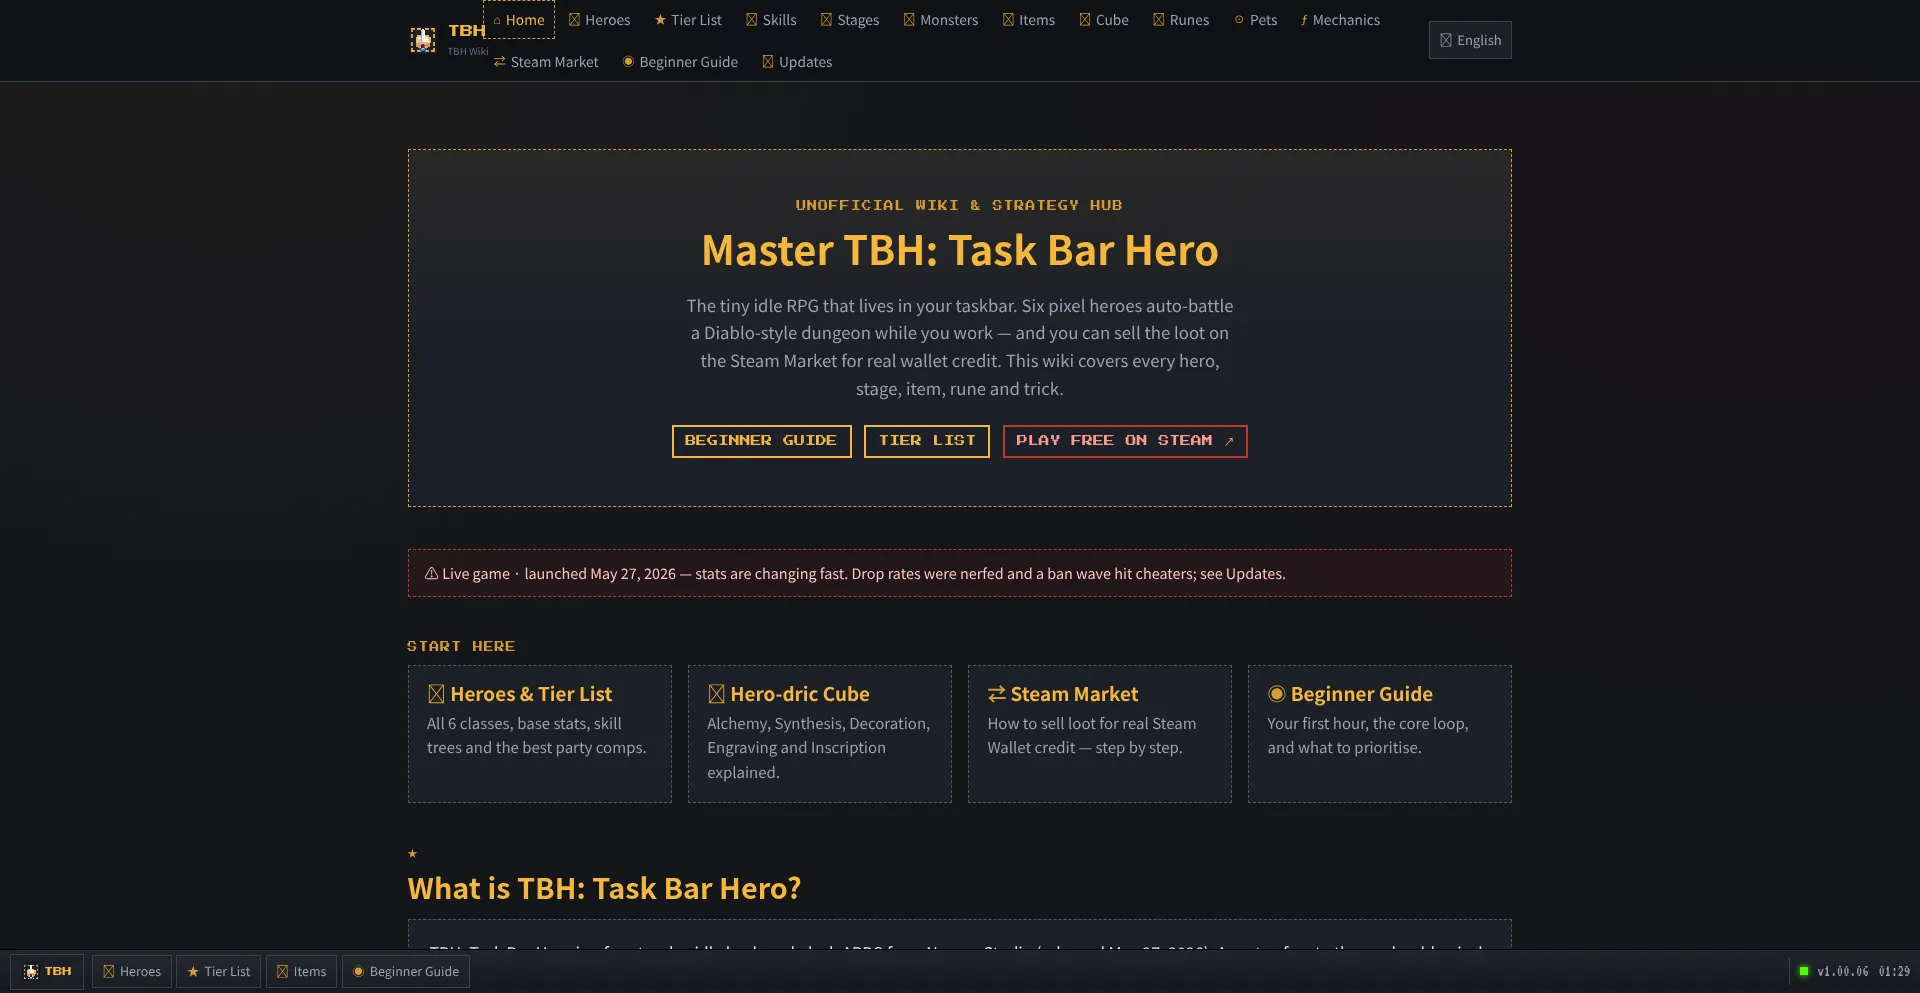Screen dimensions: 1920x993
Task: Open Runes page in top navigation
Action: coord(1181,20)
